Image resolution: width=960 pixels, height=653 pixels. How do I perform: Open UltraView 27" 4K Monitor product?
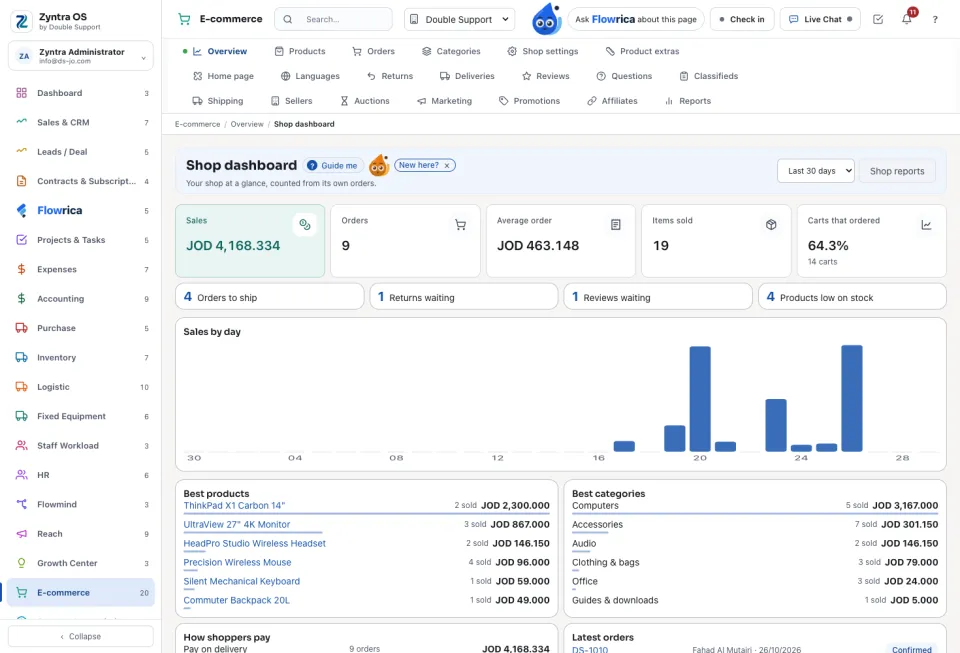pyautogui.click(x=237, y=524)
